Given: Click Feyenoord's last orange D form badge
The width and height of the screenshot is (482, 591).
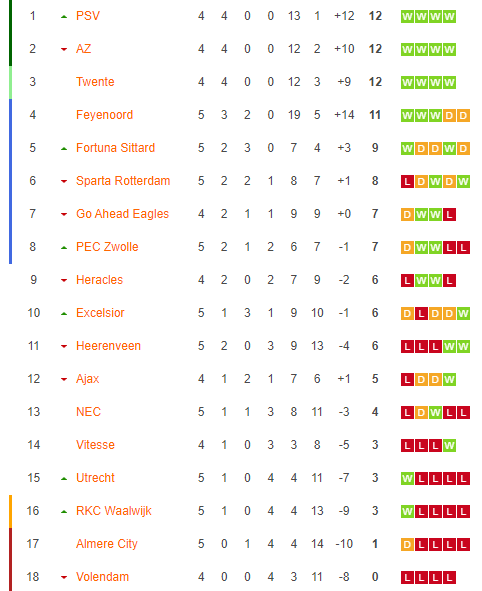Looking at the screenshot, I should click(x=463, y=115).
